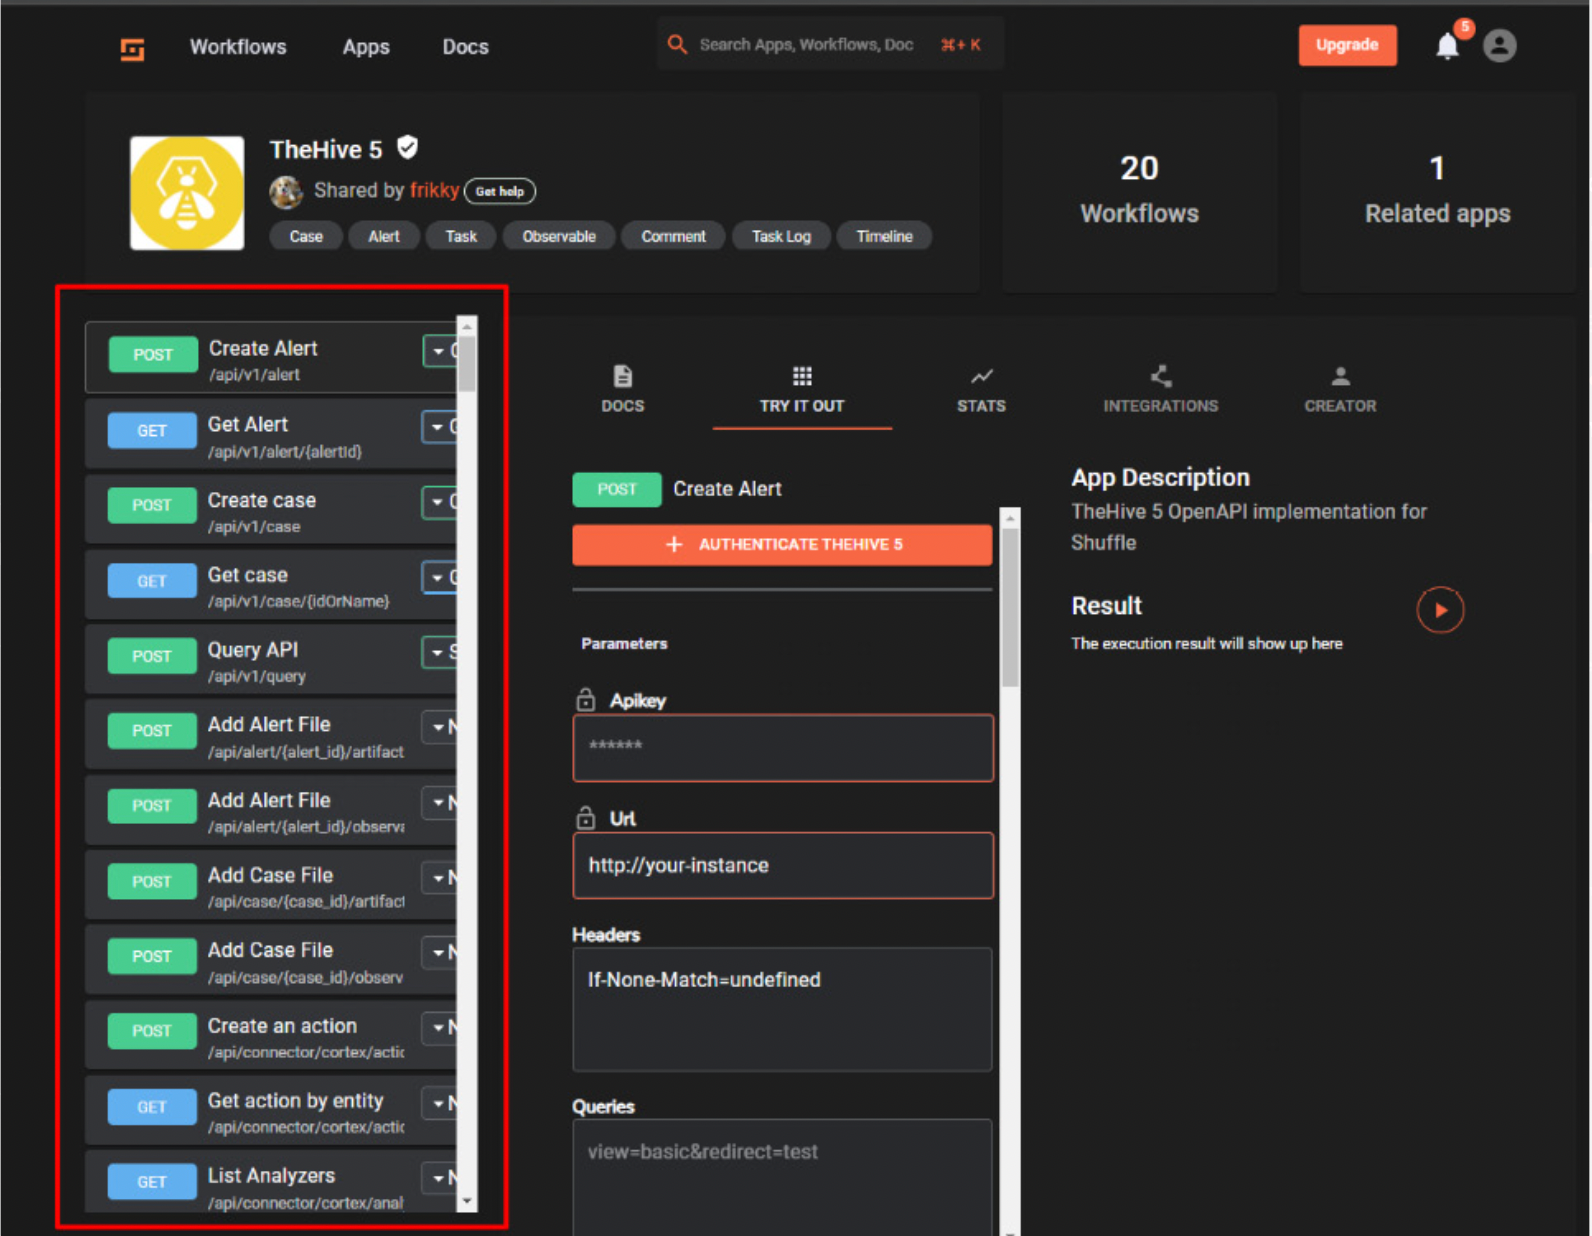The height and width of the screenshot is (1236, 1592).
Task: Click Authenticate TheHive 5 button
Action: (x=782, y=545)
